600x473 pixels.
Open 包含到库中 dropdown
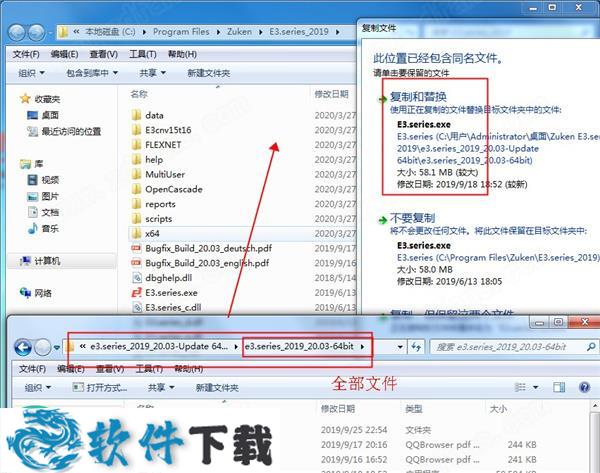click(92, 73)
